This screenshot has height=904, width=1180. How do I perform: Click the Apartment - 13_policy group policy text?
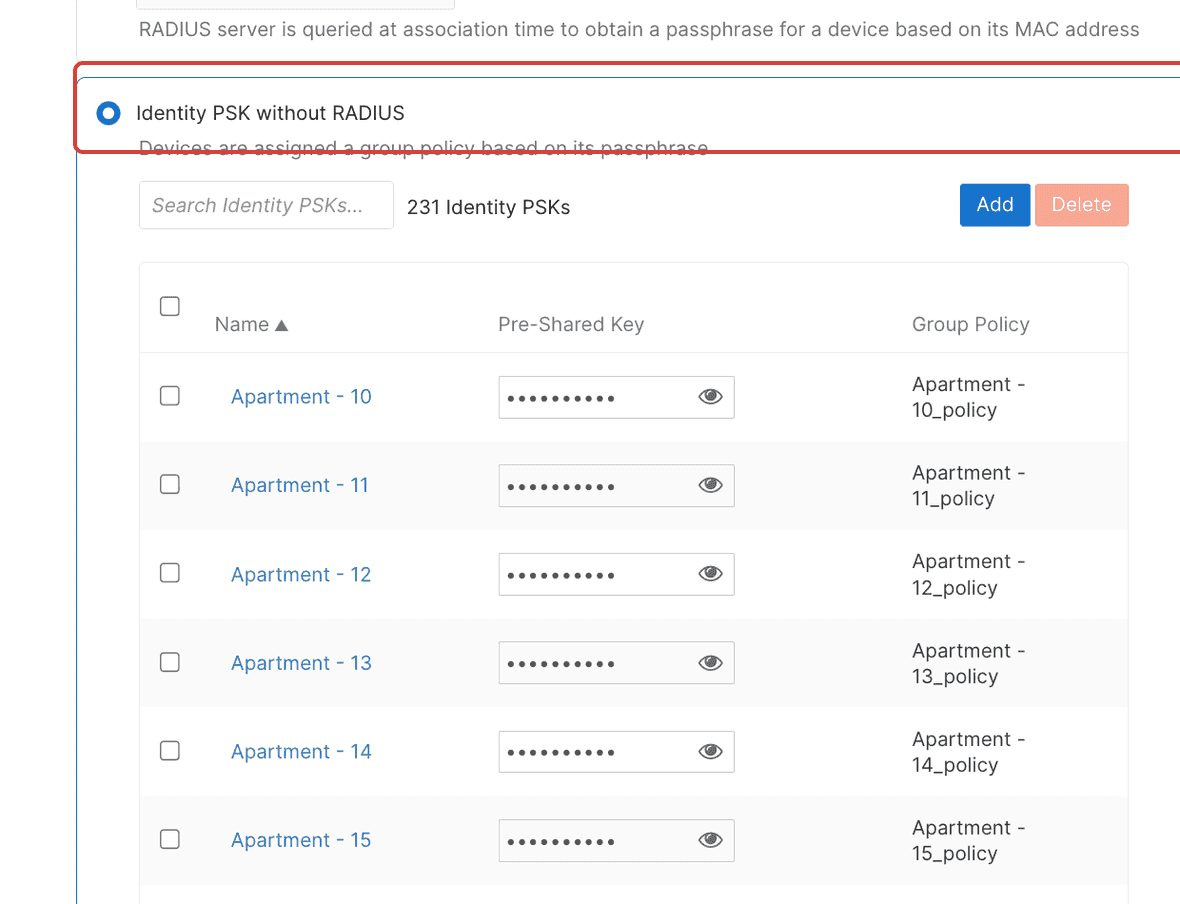tap(969, 663)
